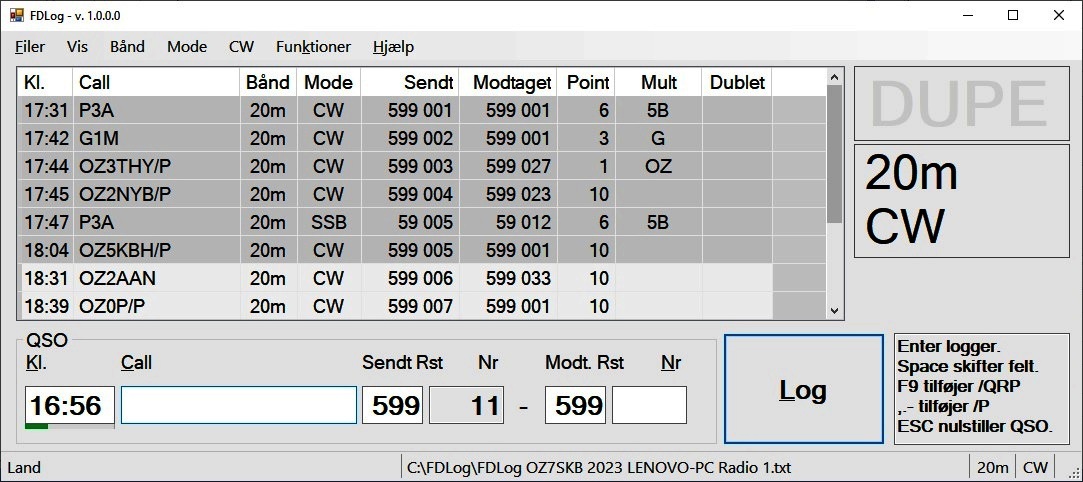Click the 59 012 received cell
The height and width of the screenshot is (482, 1083).
(x=508, y=222)
